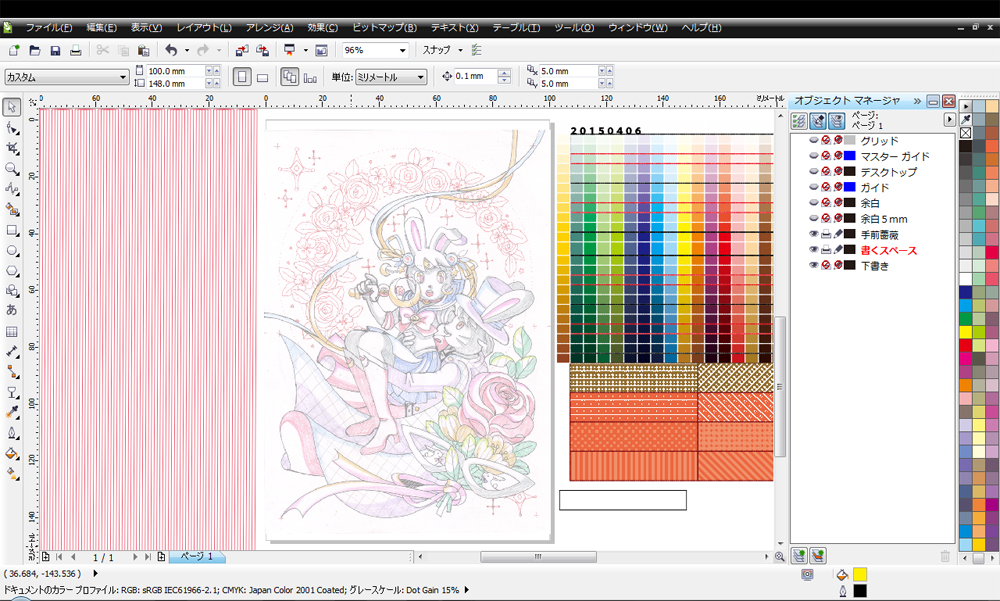
Task: Open the ファイル(F) menu
Action: (x=48, y=27)
